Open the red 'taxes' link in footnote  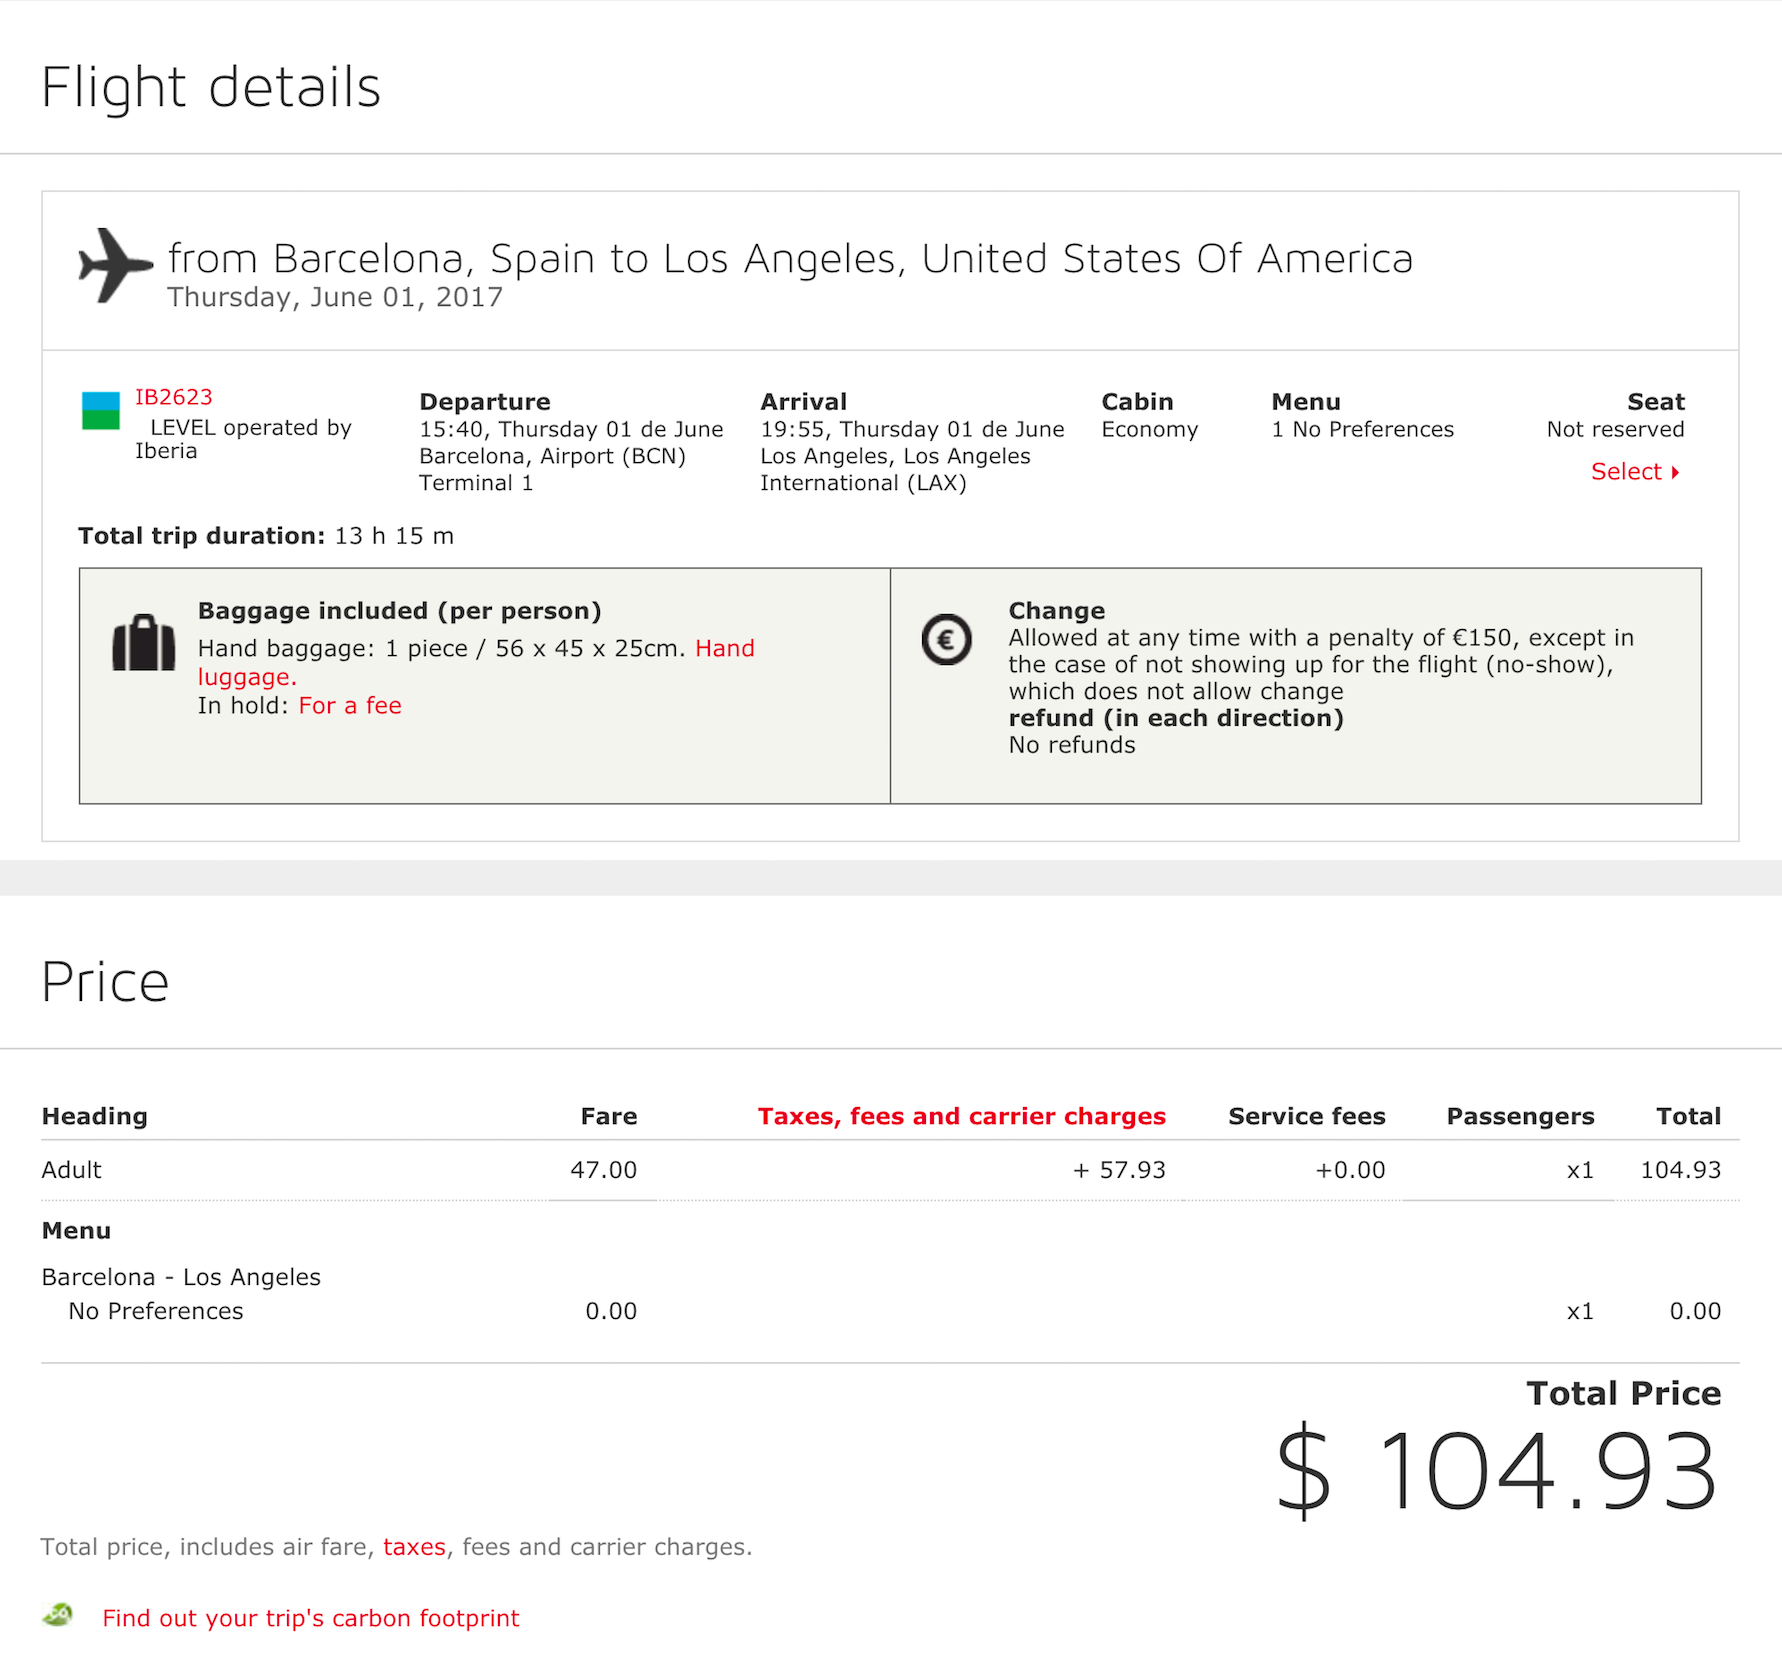point(414,1547)
